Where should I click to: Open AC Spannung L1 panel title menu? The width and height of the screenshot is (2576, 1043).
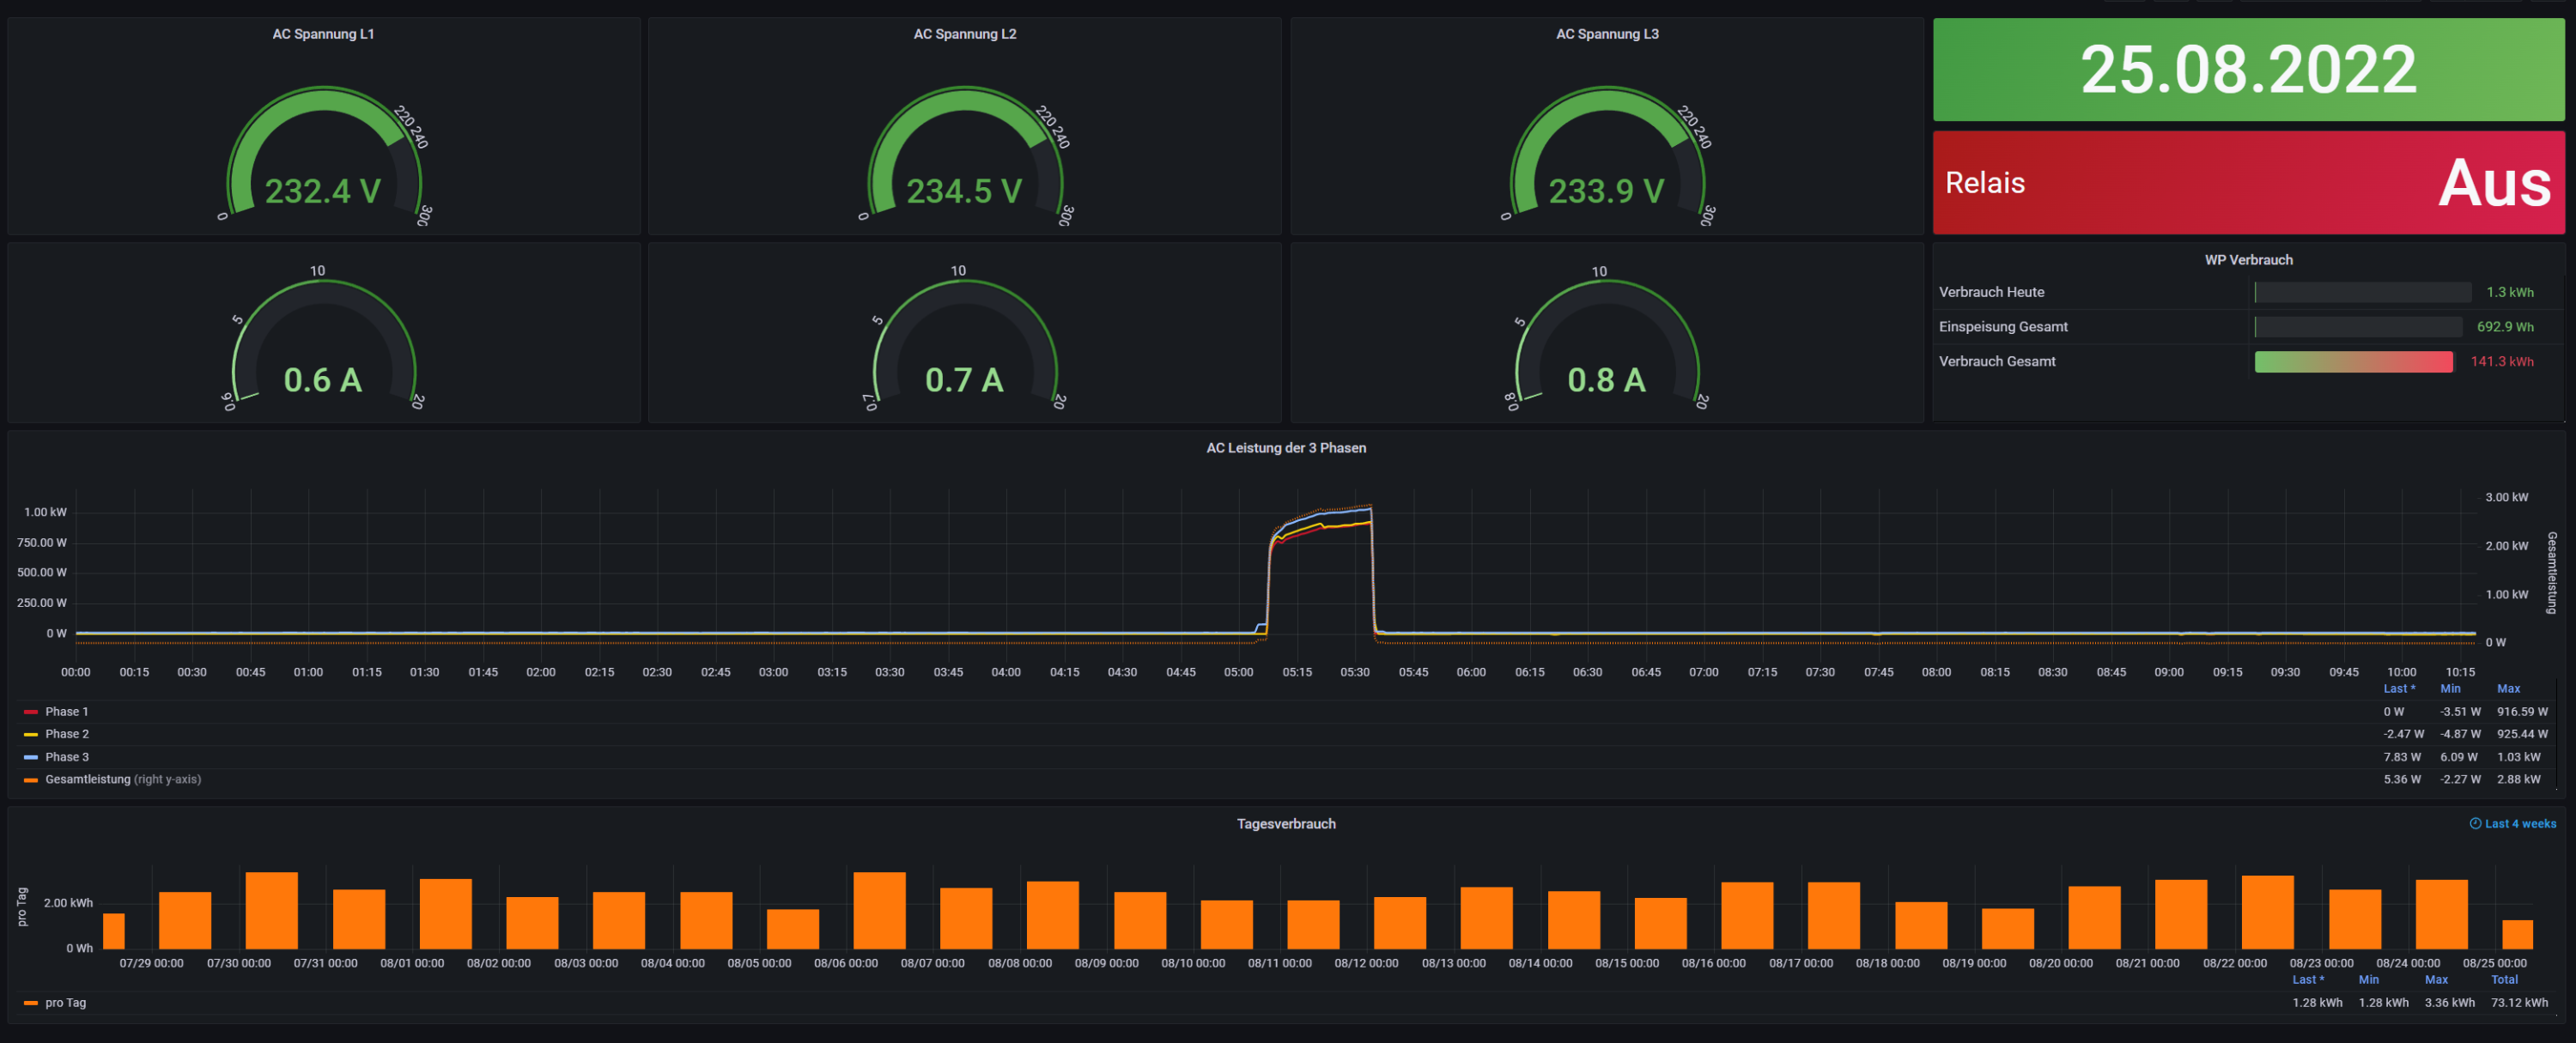323,34
